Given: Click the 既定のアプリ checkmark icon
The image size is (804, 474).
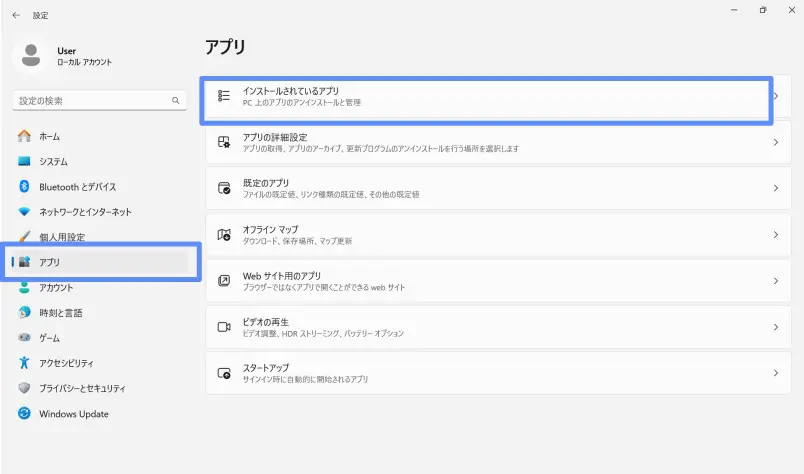Looking at the screenshot, I should pos(224,188).
